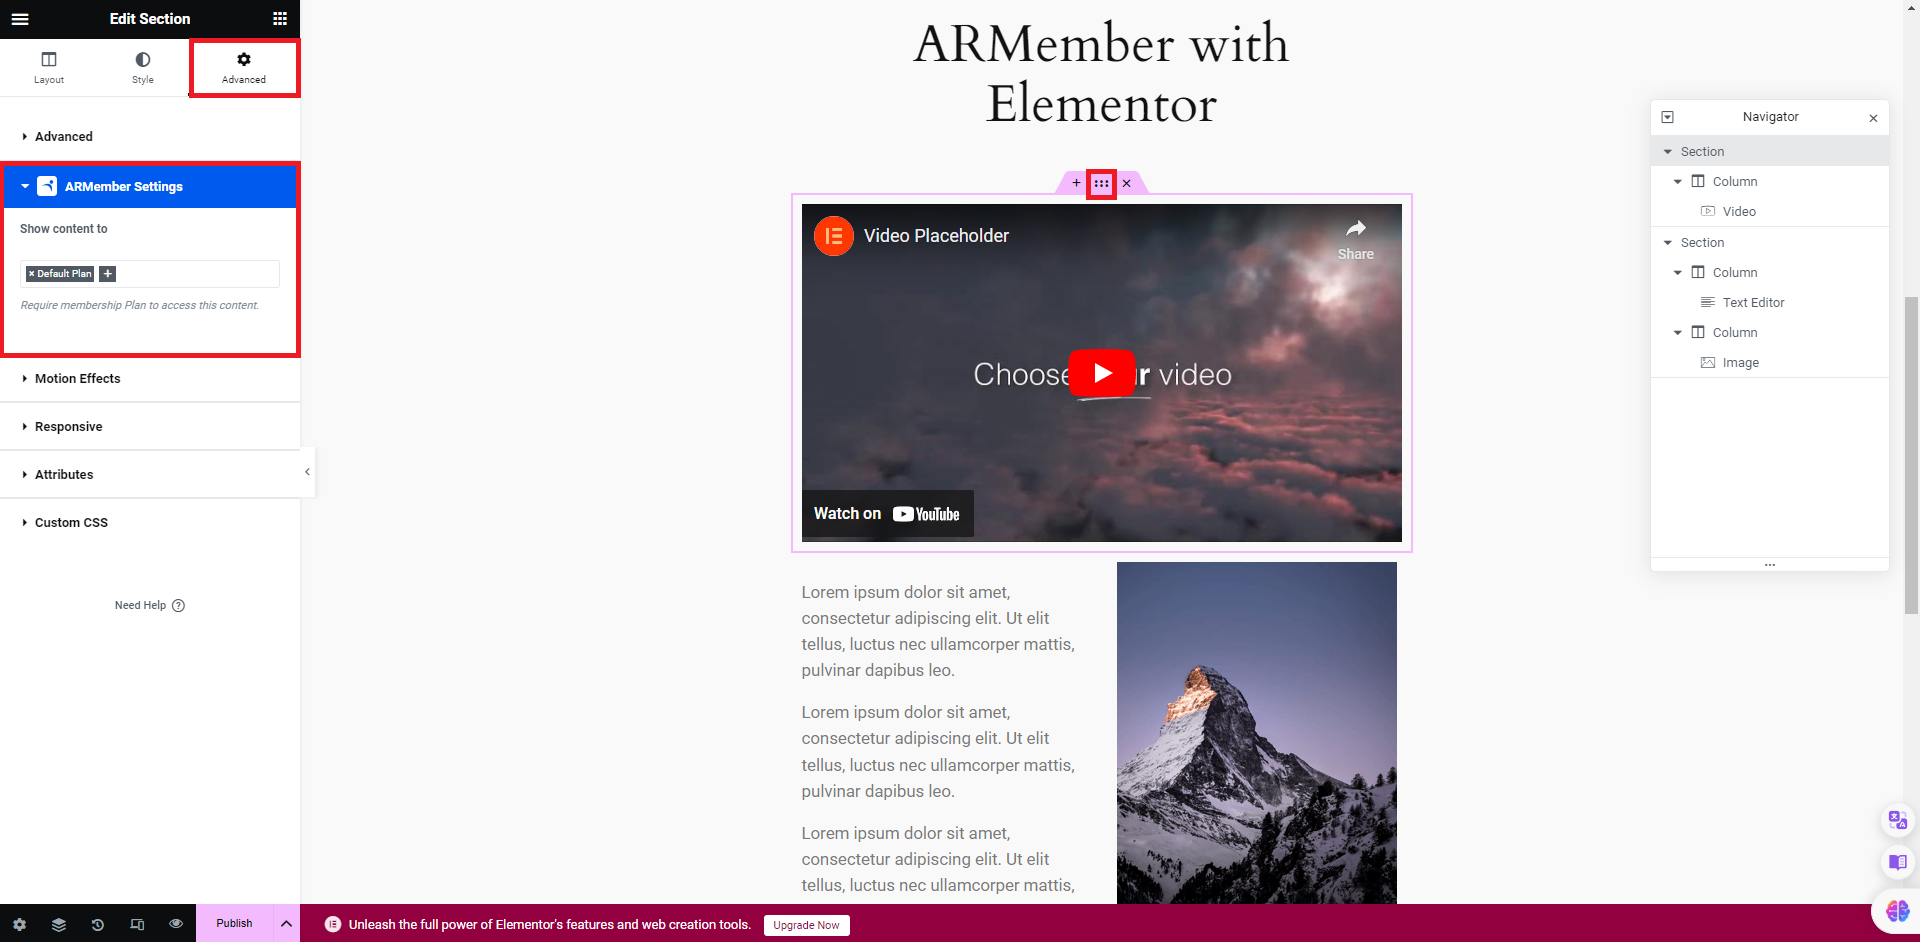
Task: Switch to the Layout tab
Action: click(48, 68)
